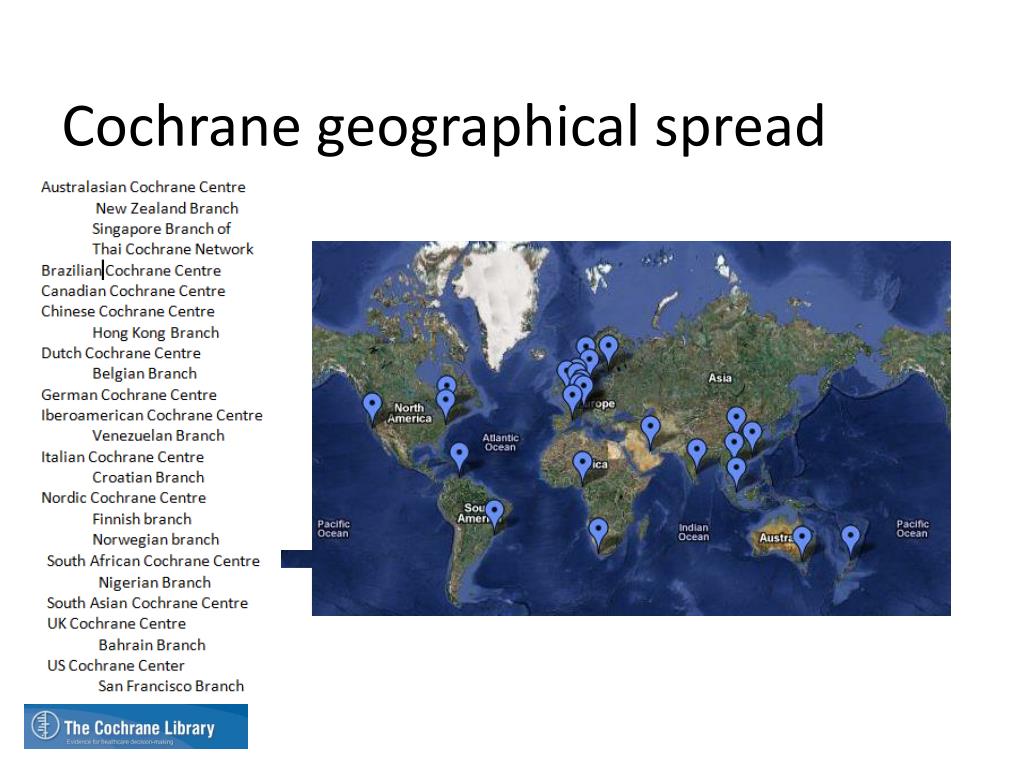Screen dimensions: 1024x768
Task: Click the New Zealand Branch entry
Action: pyautogui.click(x=167, y=208)
